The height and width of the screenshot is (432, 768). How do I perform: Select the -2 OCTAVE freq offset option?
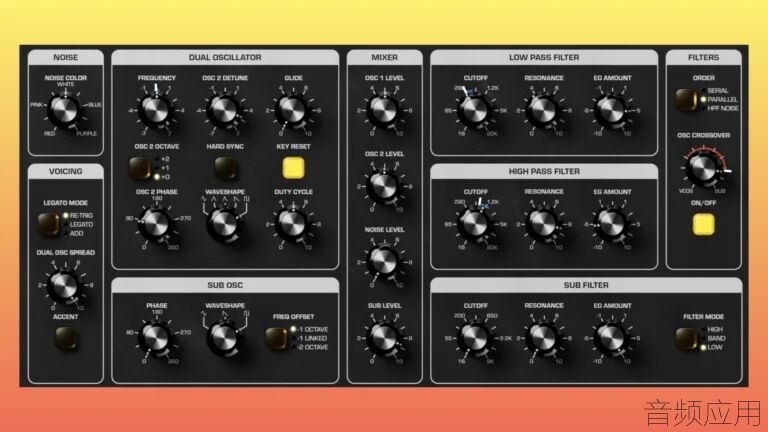tap(310, 347)
